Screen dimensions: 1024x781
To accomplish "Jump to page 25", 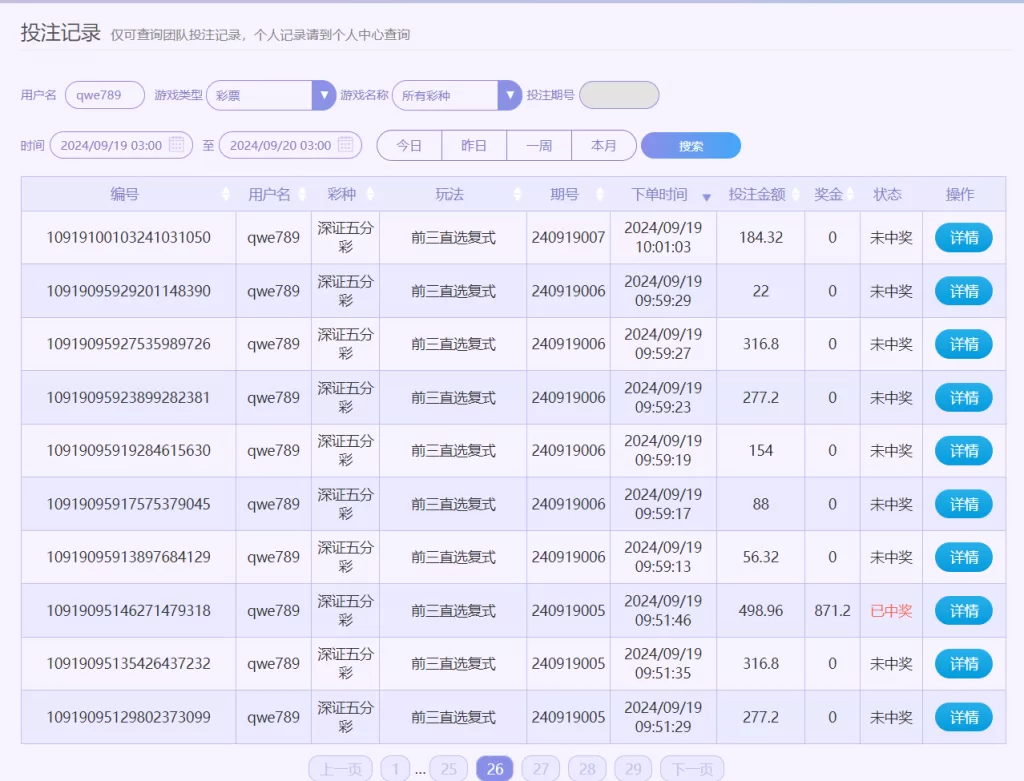I will 449,769.
